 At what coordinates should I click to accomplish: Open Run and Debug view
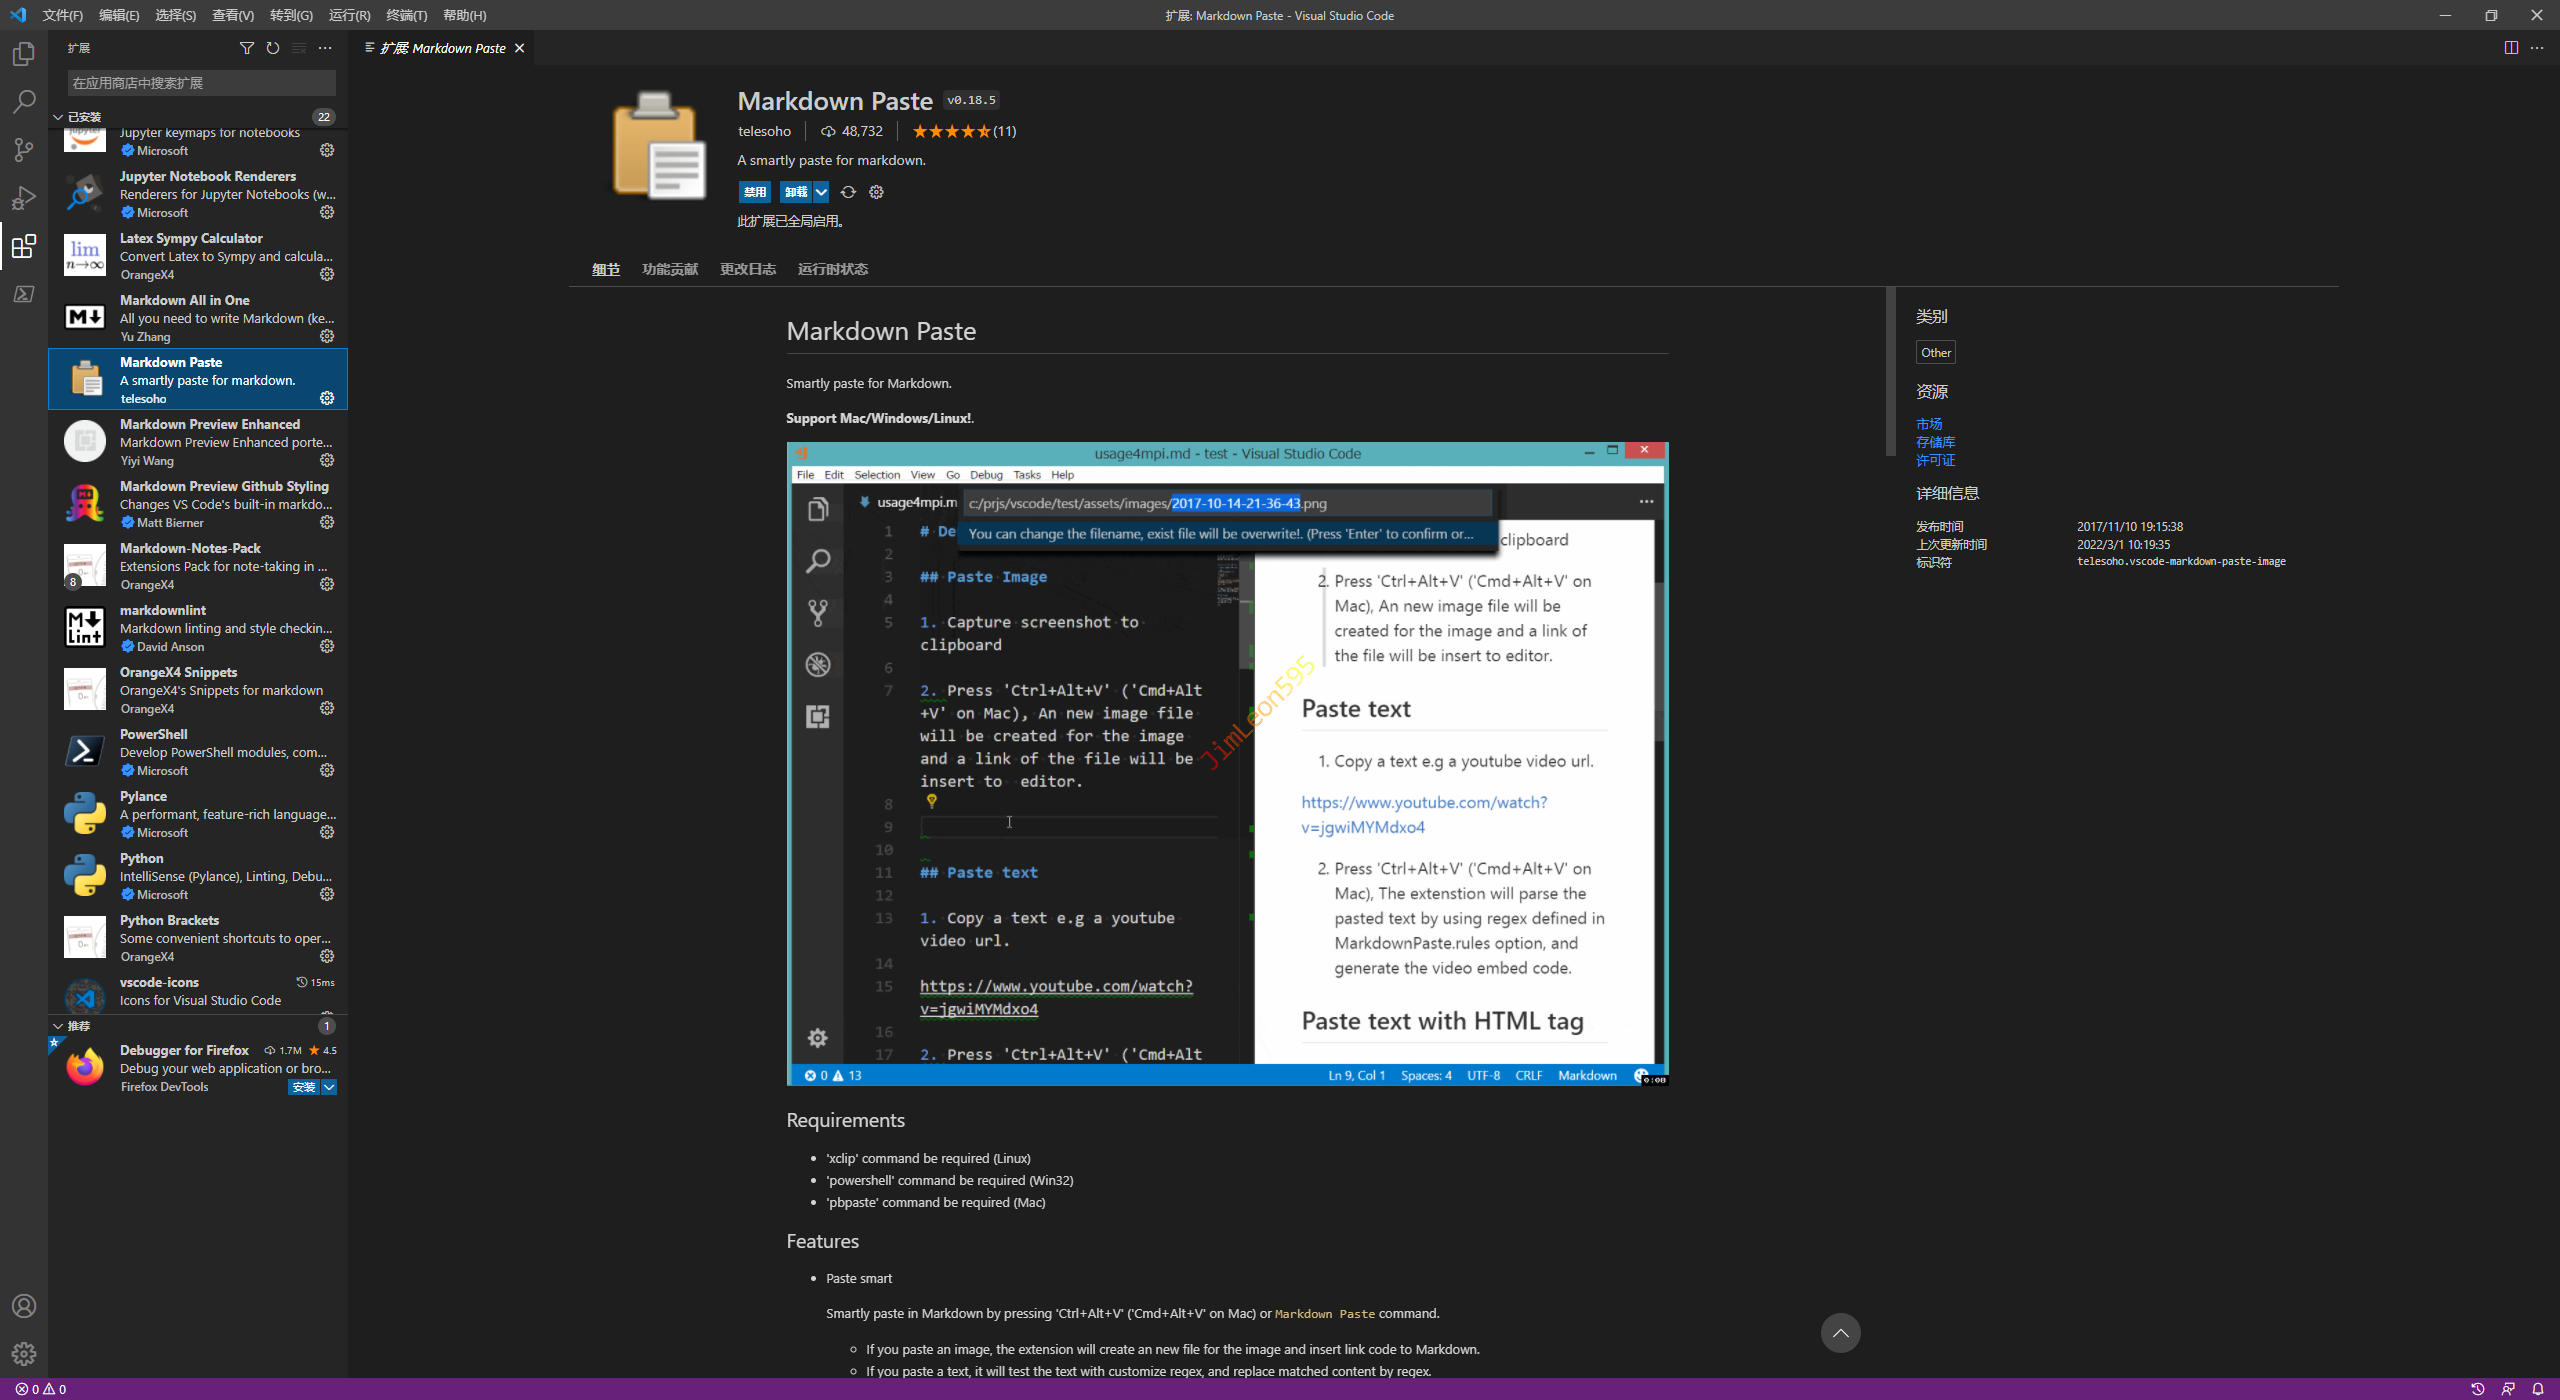[x=24, y=198]
